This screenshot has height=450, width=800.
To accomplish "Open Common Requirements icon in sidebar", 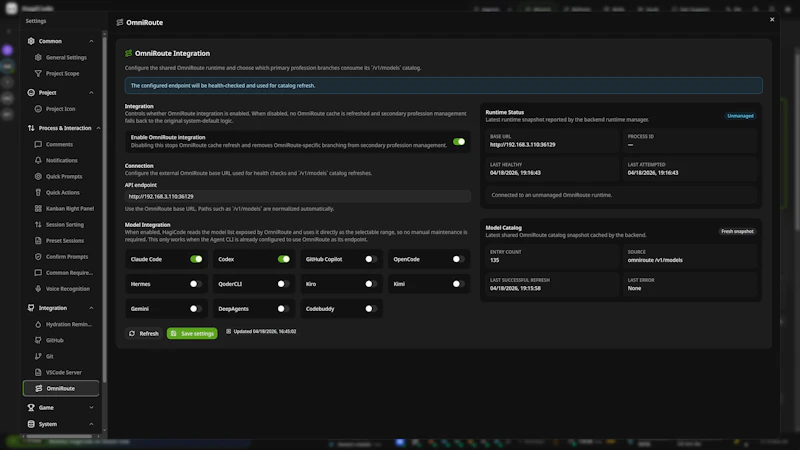I will tap(38, 272).
